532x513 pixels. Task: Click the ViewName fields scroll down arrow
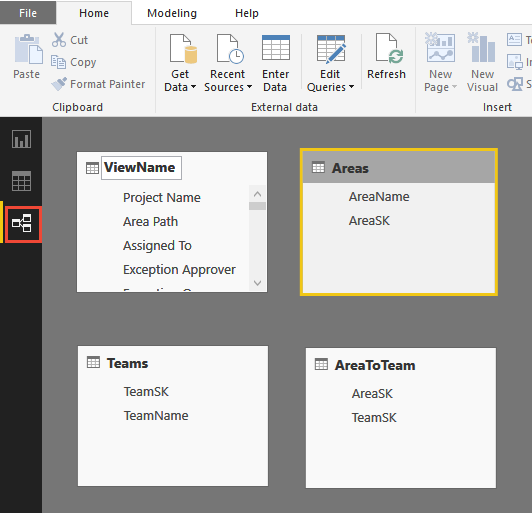(258, 283)
